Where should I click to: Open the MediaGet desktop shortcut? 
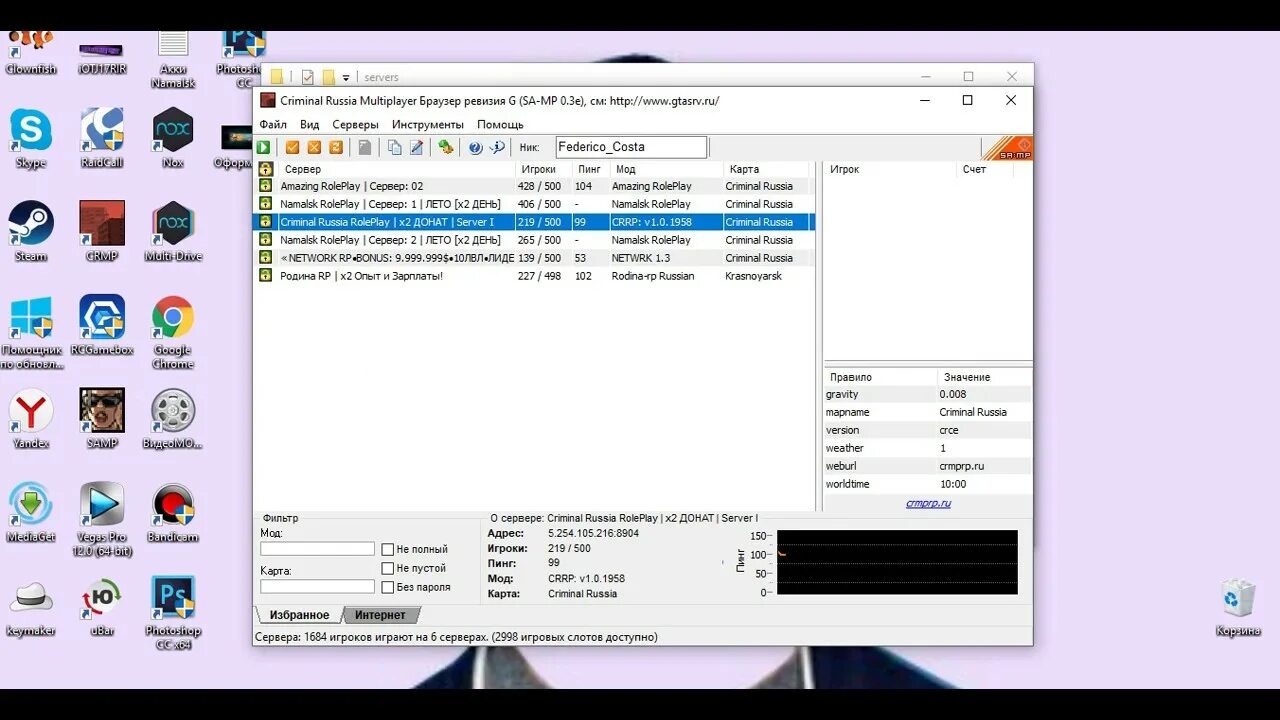pos(31,513)
